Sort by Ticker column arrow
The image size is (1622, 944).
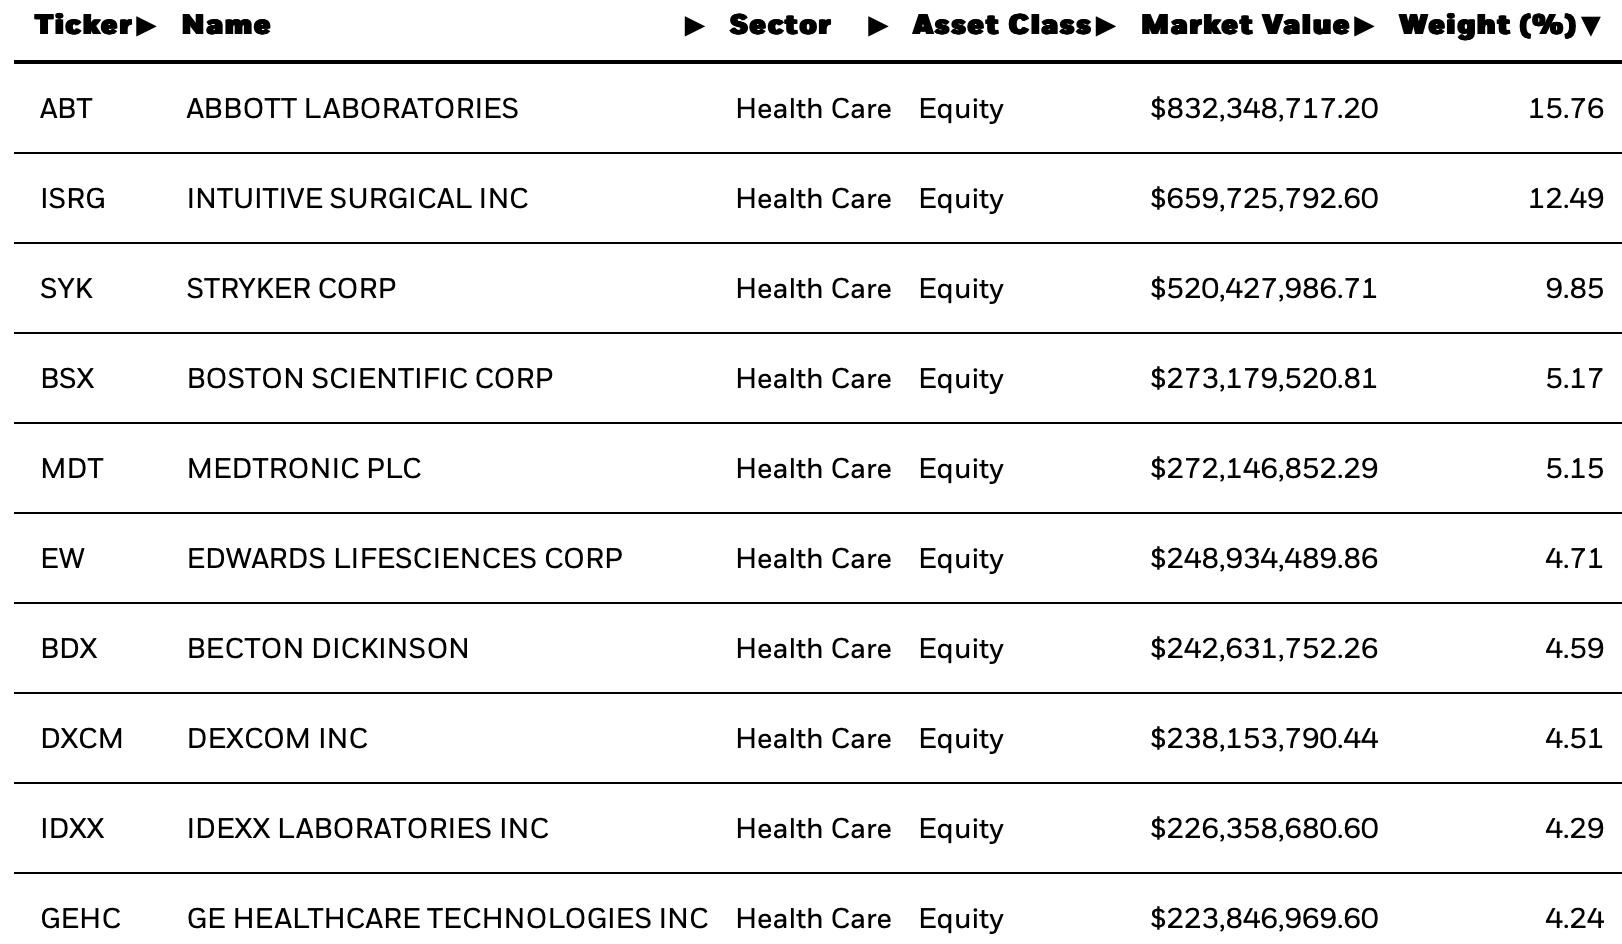pos(146,26)
